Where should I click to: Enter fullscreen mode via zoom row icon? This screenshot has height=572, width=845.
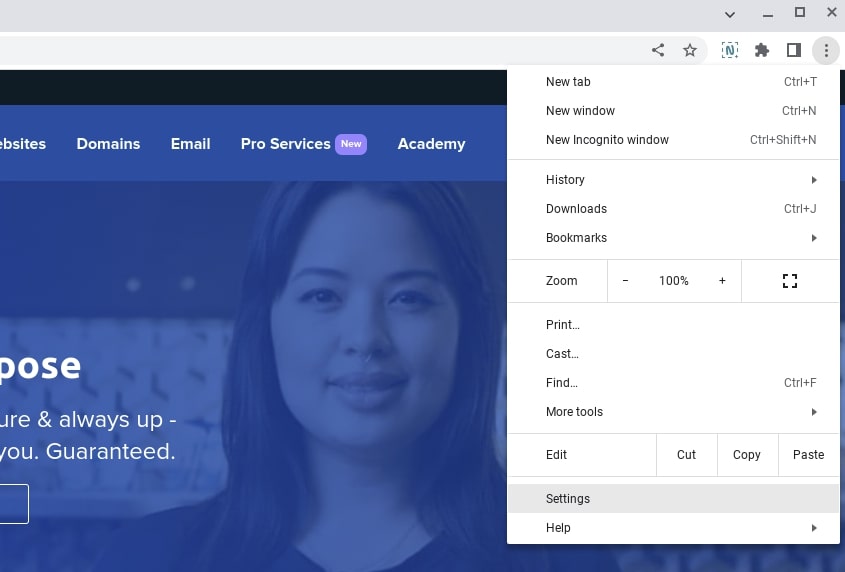tap(790, 281)
